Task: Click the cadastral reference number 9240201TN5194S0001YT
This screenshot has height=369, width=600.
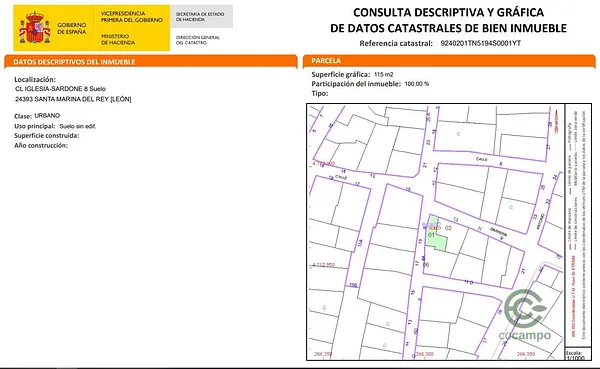Action: point(481,43)
